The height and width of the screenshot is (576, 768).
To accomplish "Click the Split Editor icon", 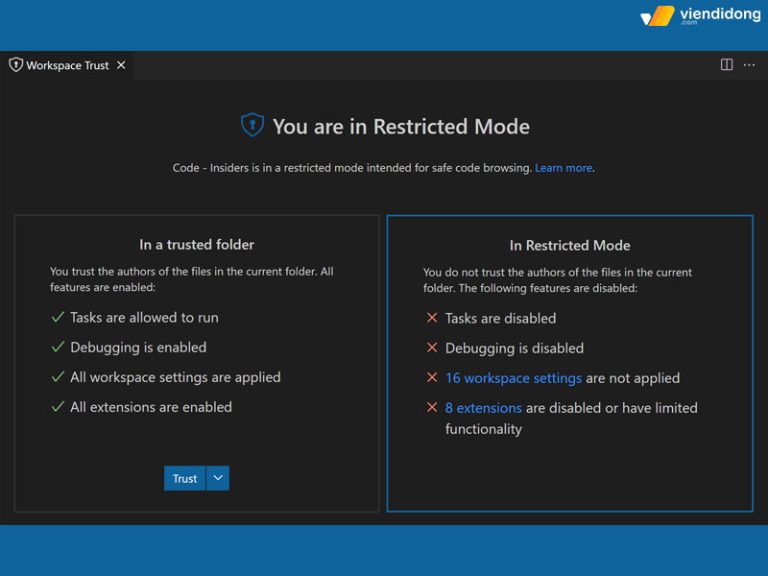I will coord(727,65).
